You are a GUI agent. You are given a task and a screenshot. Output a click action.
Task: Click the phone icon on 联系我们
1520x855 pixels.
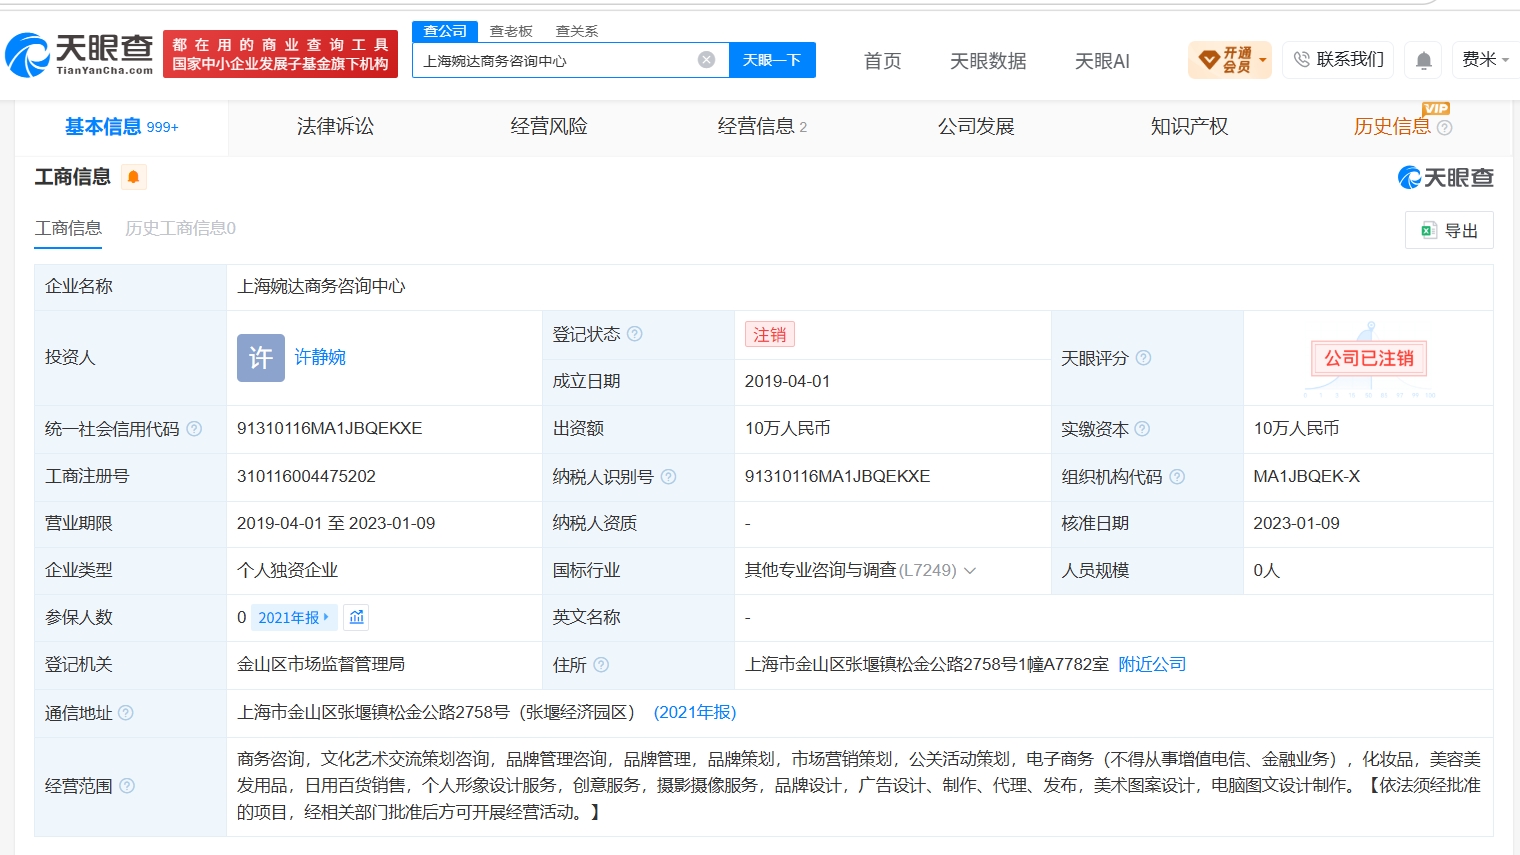click(1301, 60)
